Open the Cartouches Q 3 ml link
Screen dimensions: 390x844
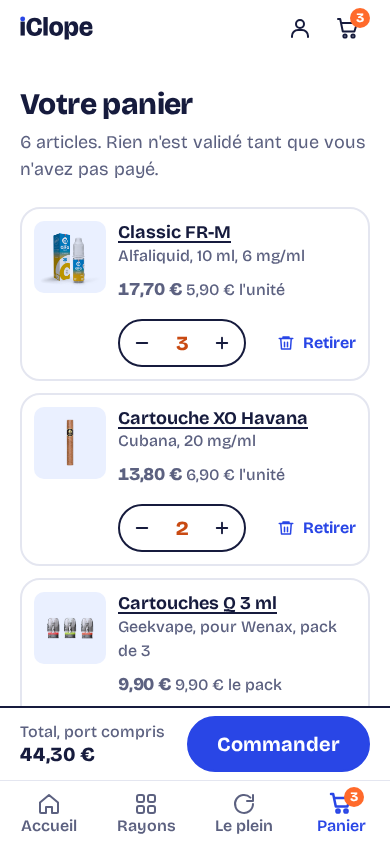tap(197, 603)
